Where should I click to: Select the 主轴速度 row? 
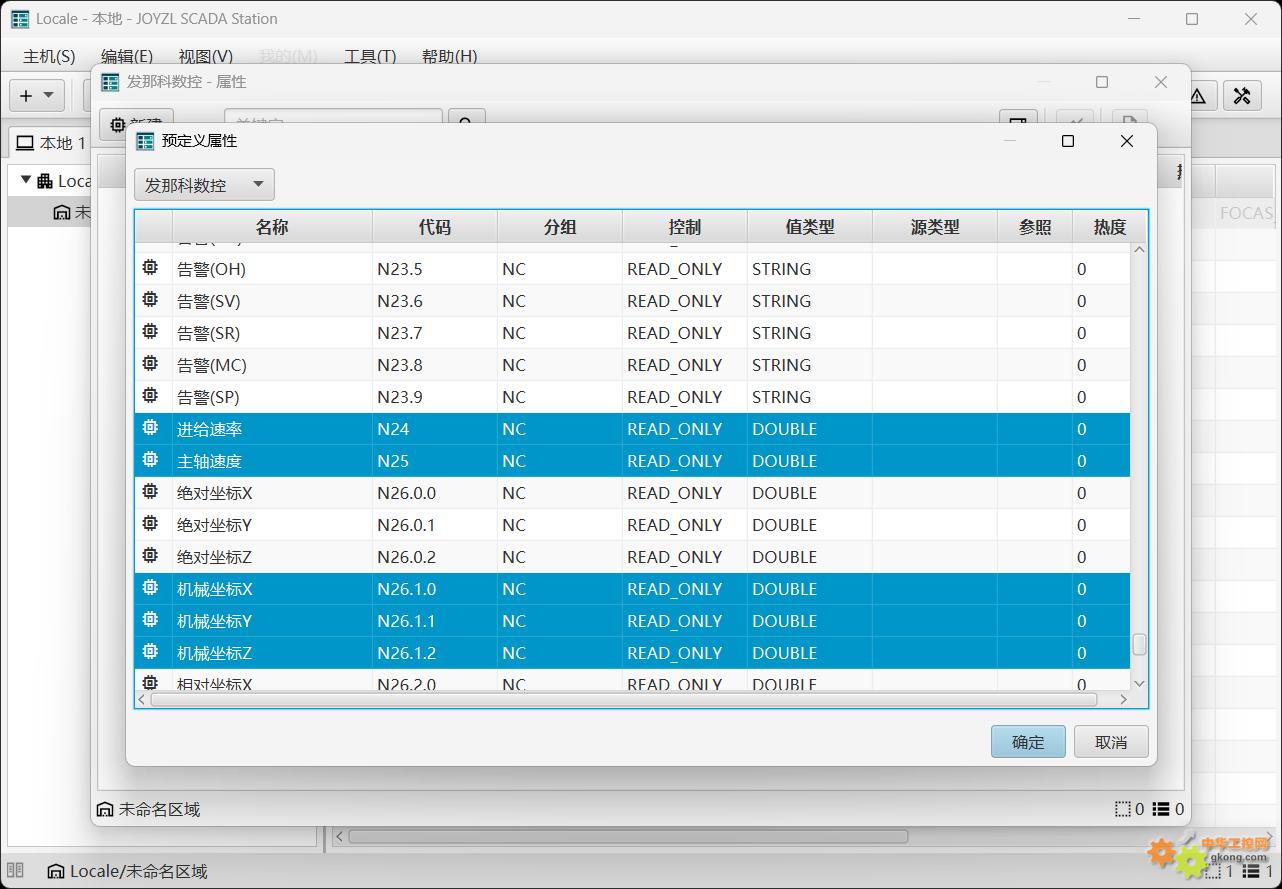point(633,461)
